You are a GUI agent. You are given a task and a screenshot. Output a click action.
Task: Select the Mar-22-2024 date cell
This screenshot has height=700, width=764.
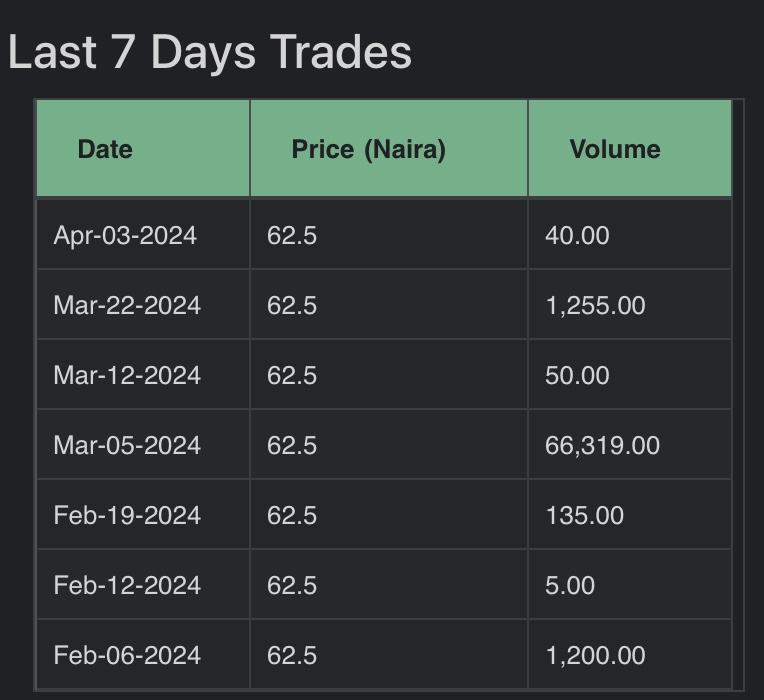pyautogui.click(x=127, y=305)
